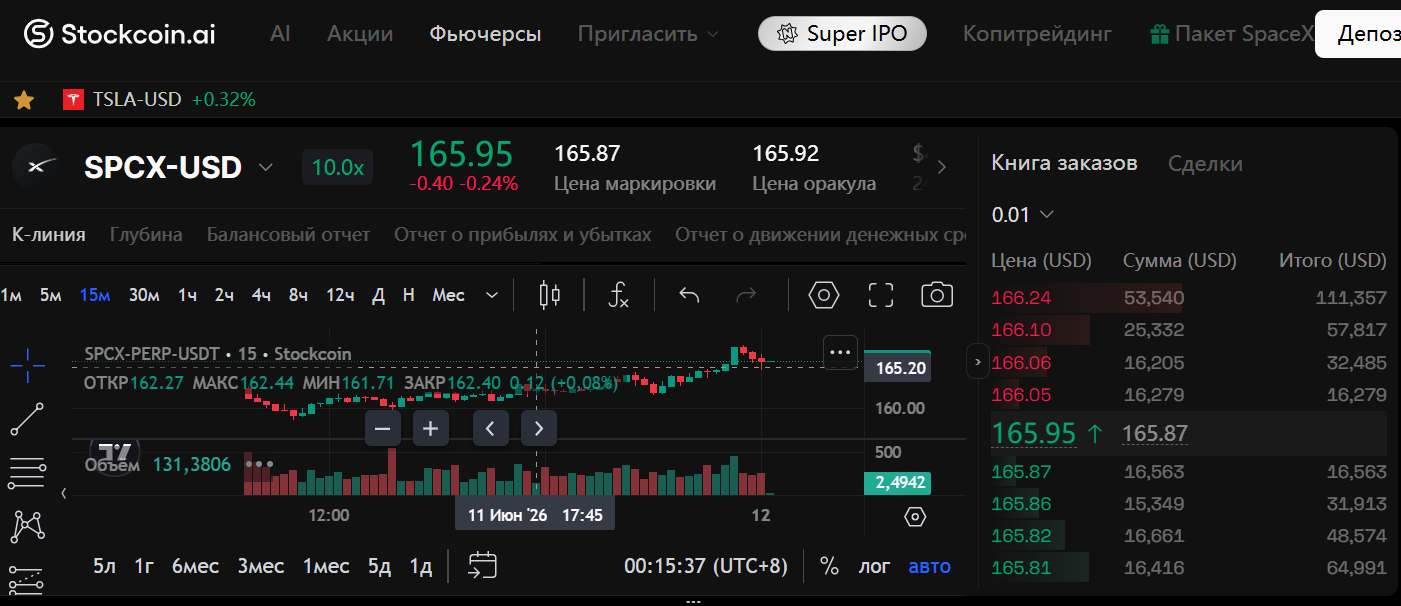Zoom in chart with plus button
Image resolution: width=1401 pixels, height=606 pixels.
[430, 429]
